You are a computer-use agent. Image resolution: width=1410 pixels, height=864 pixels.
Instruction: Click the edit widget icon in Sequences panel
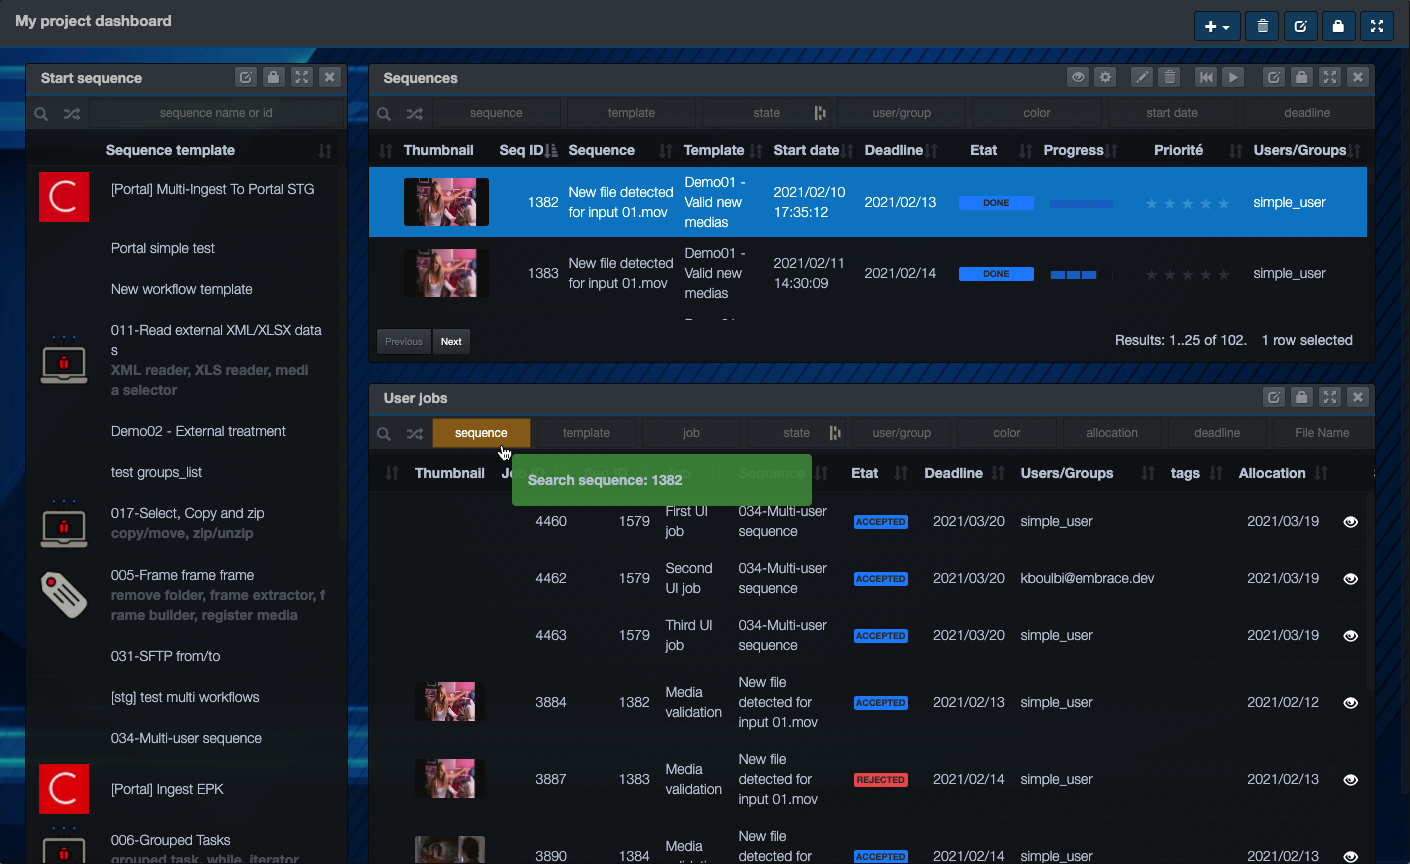[1274, 77]
